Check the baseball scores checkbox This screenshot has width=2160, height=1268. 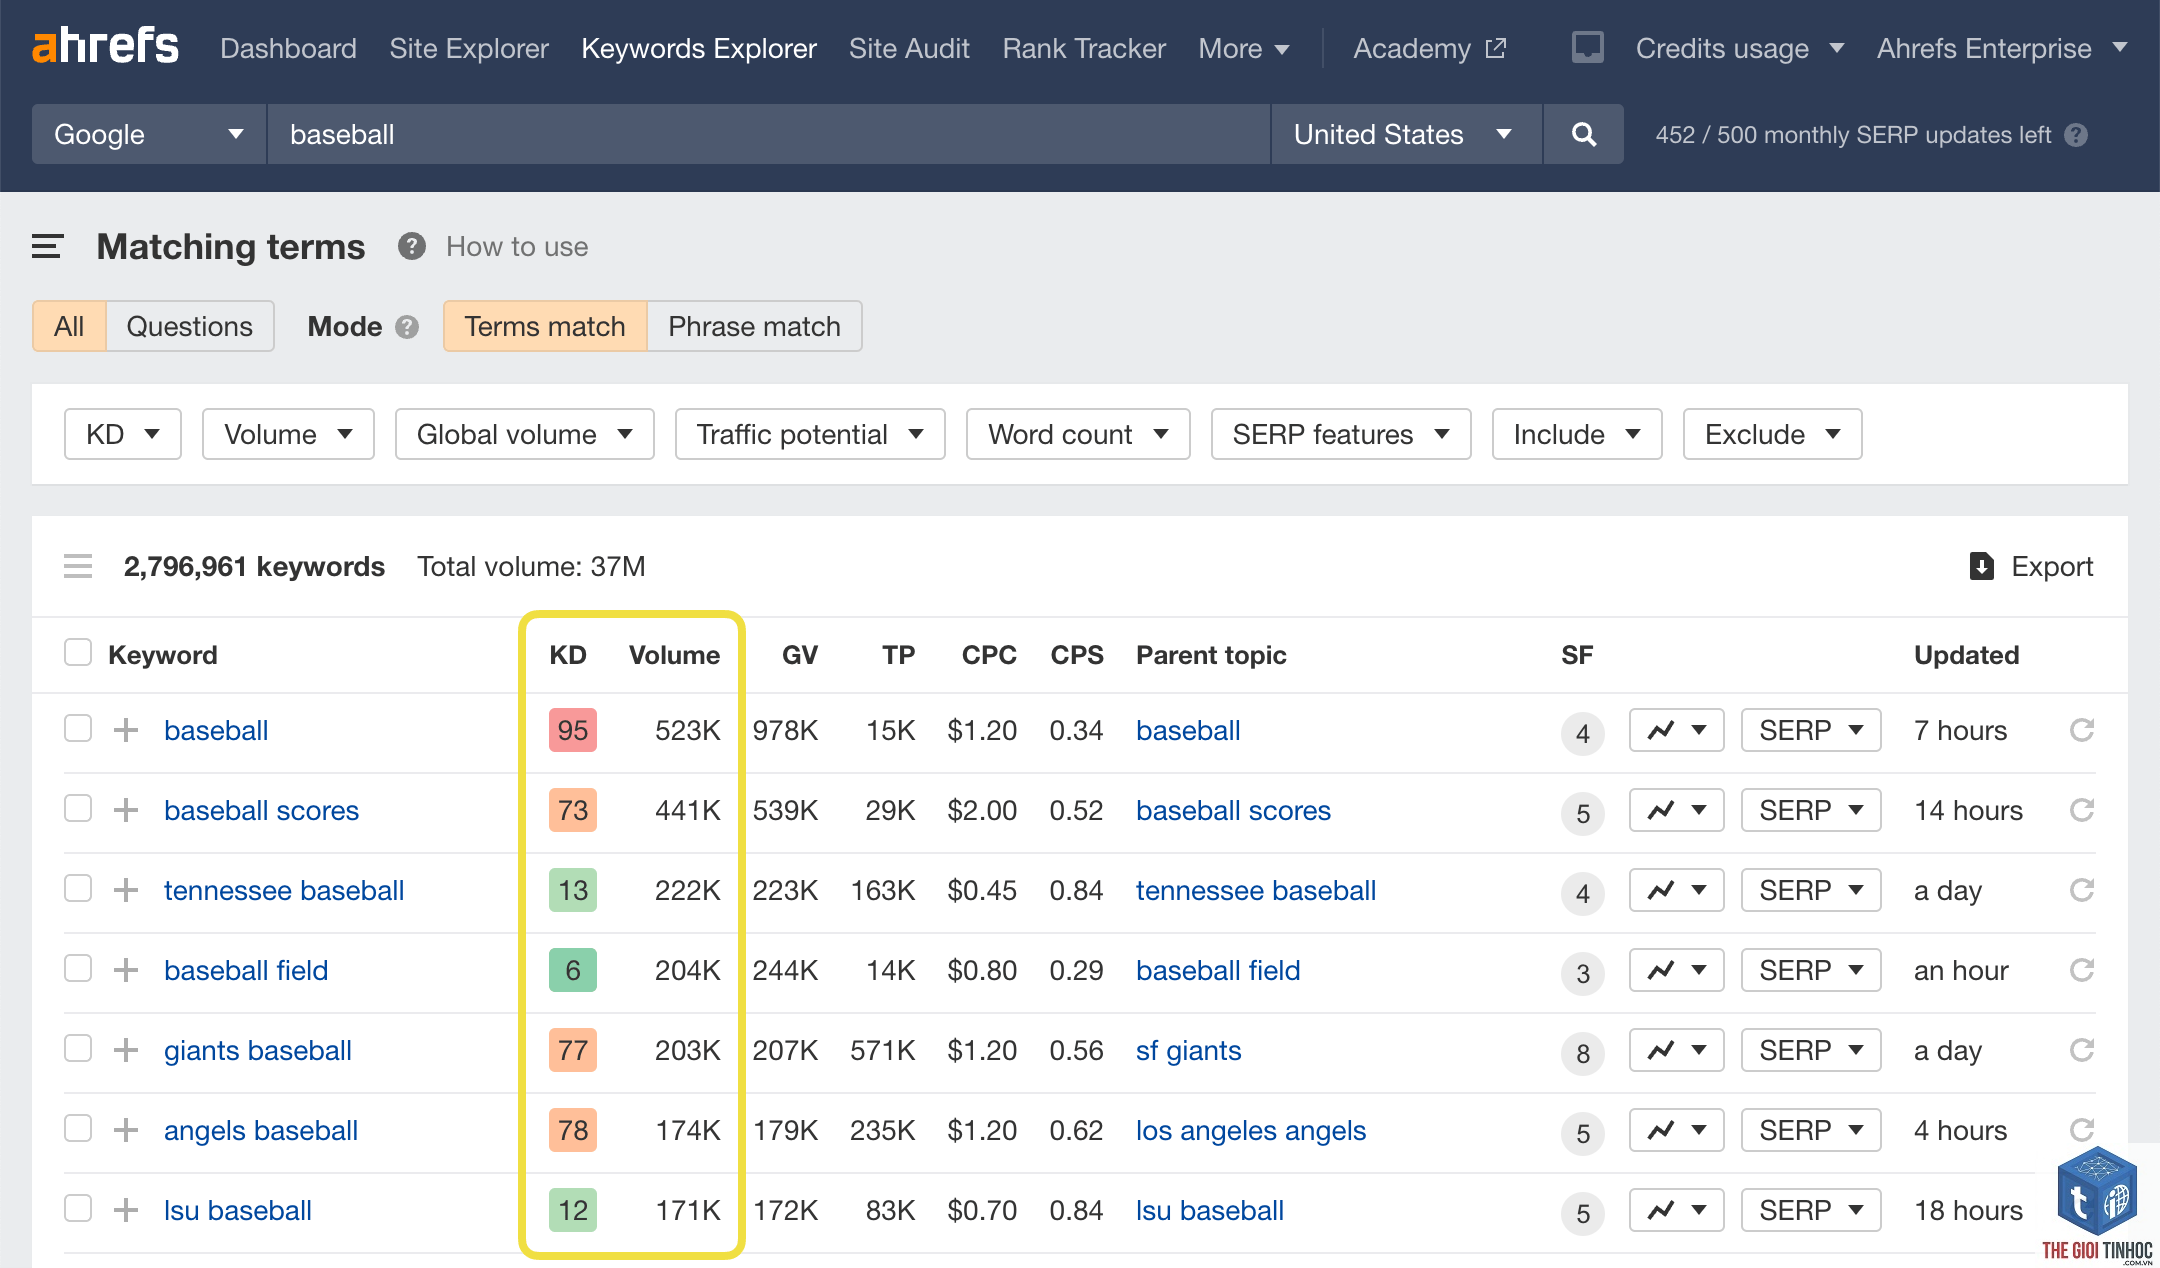pyautogui.click(x=78, y=808)
